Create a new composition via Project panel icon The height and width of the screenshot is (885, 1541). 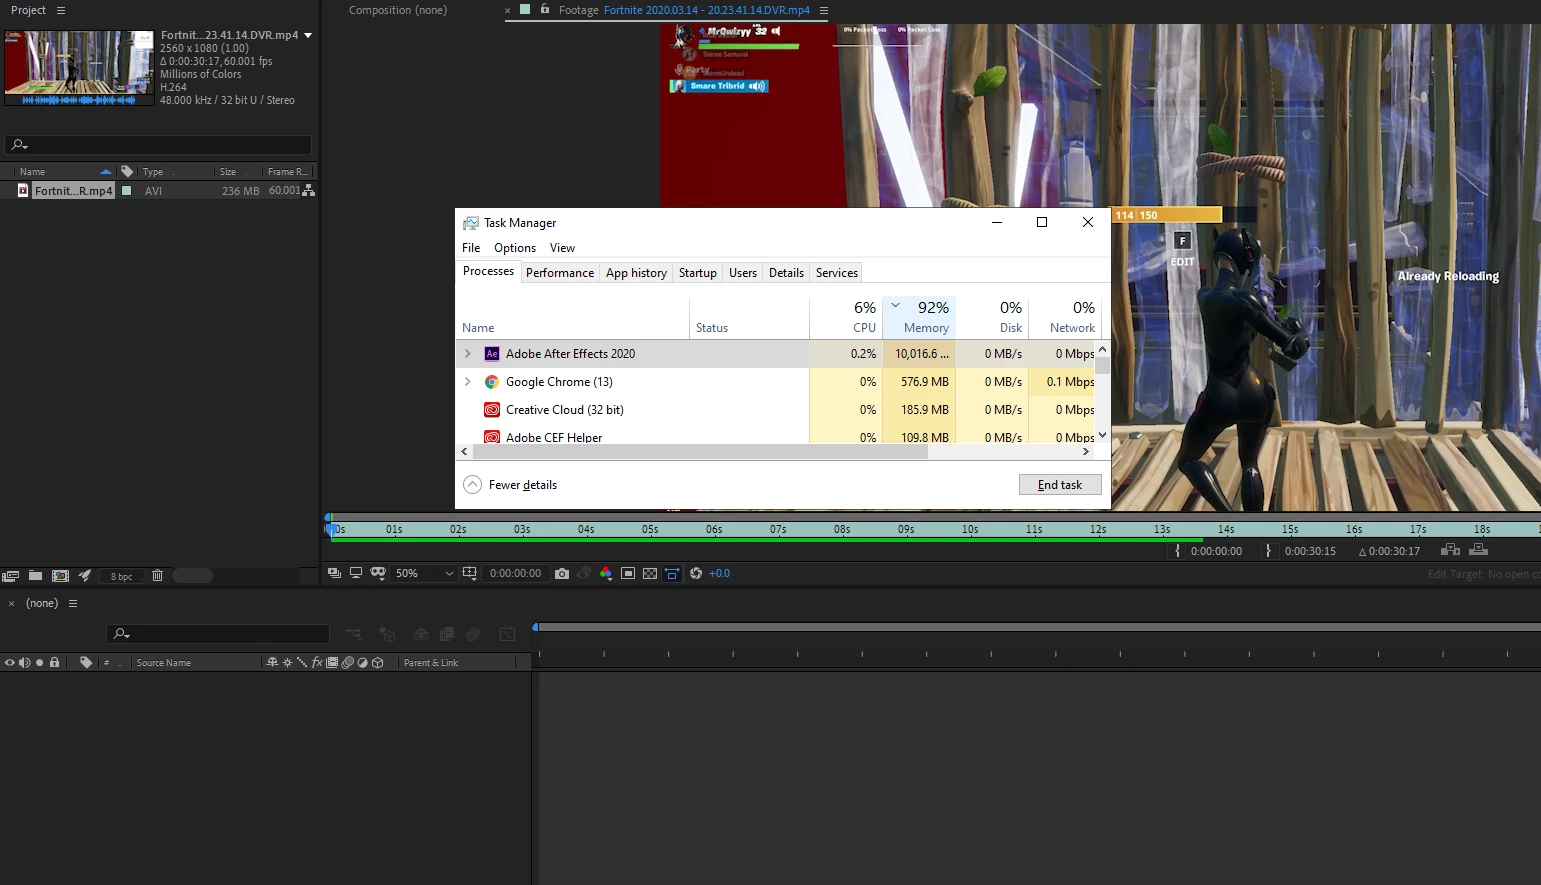point(60,575)
